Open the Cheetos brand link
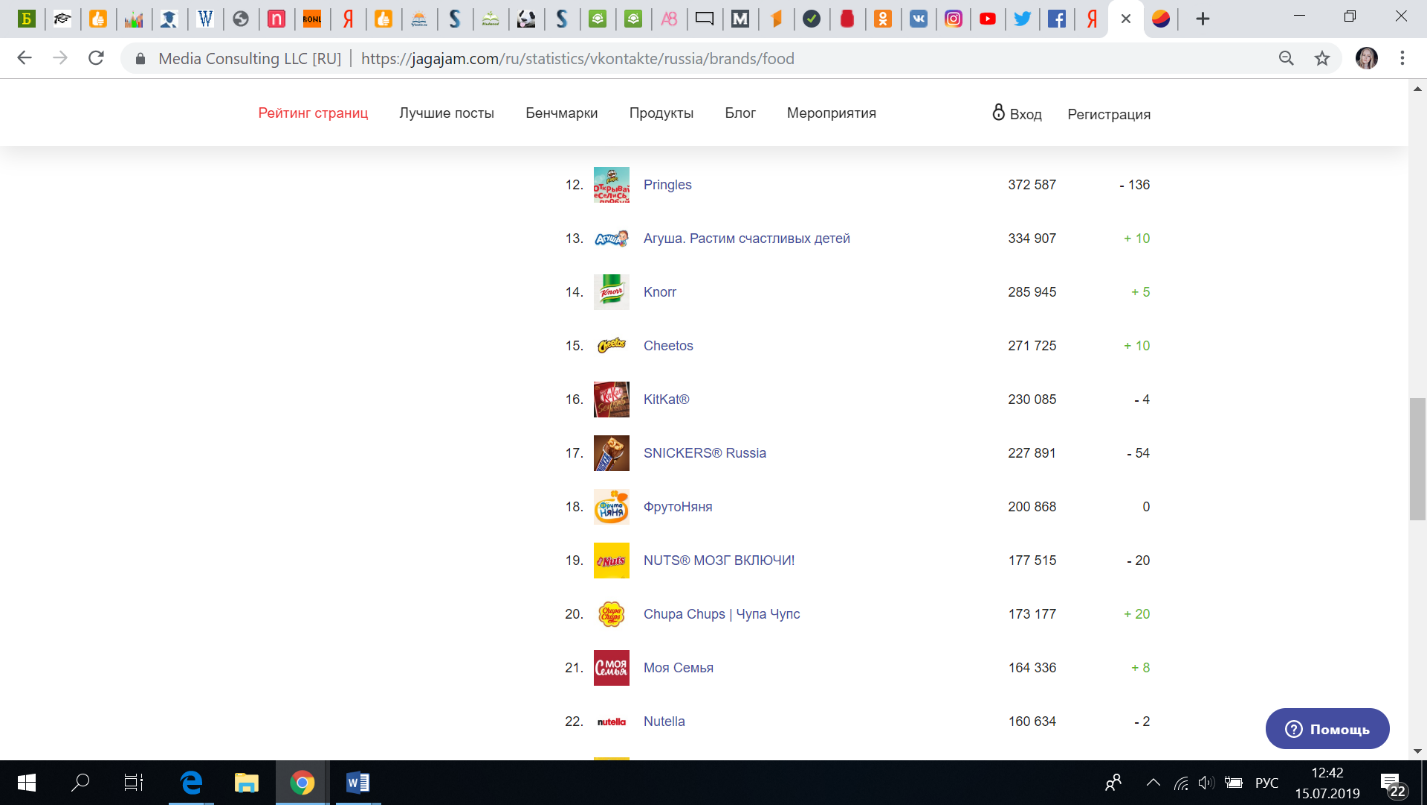This screenshot has width=1427, height=805. 668,346
